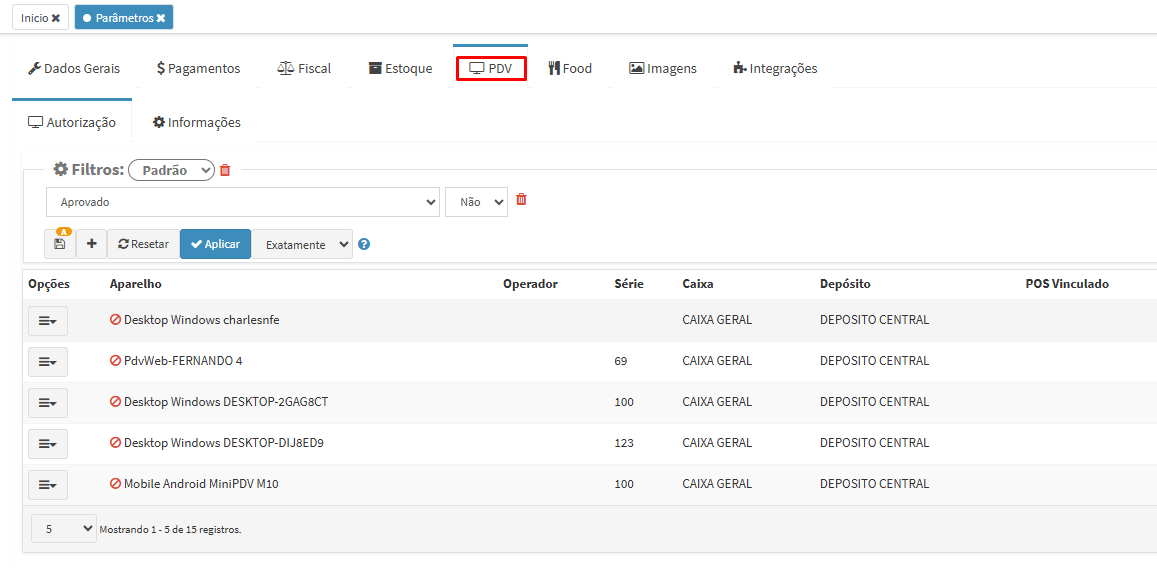
Task: Close the Parâmetros tab with X
Action: (161, 18)
